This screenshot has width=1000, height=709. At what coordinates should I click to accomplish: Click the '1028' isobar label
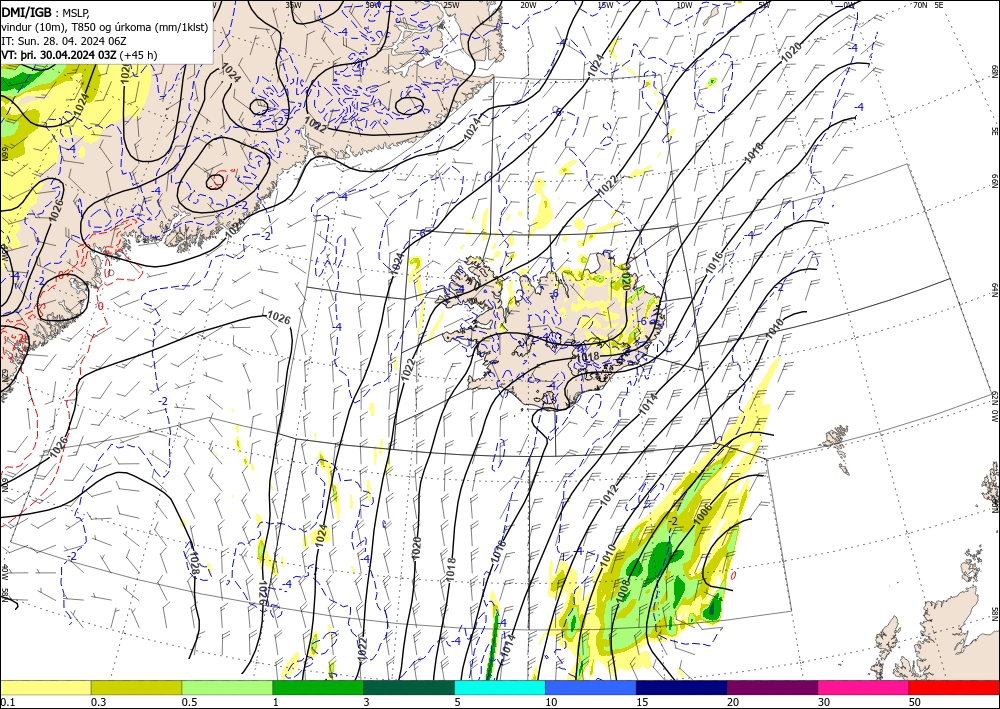point(194,563)
